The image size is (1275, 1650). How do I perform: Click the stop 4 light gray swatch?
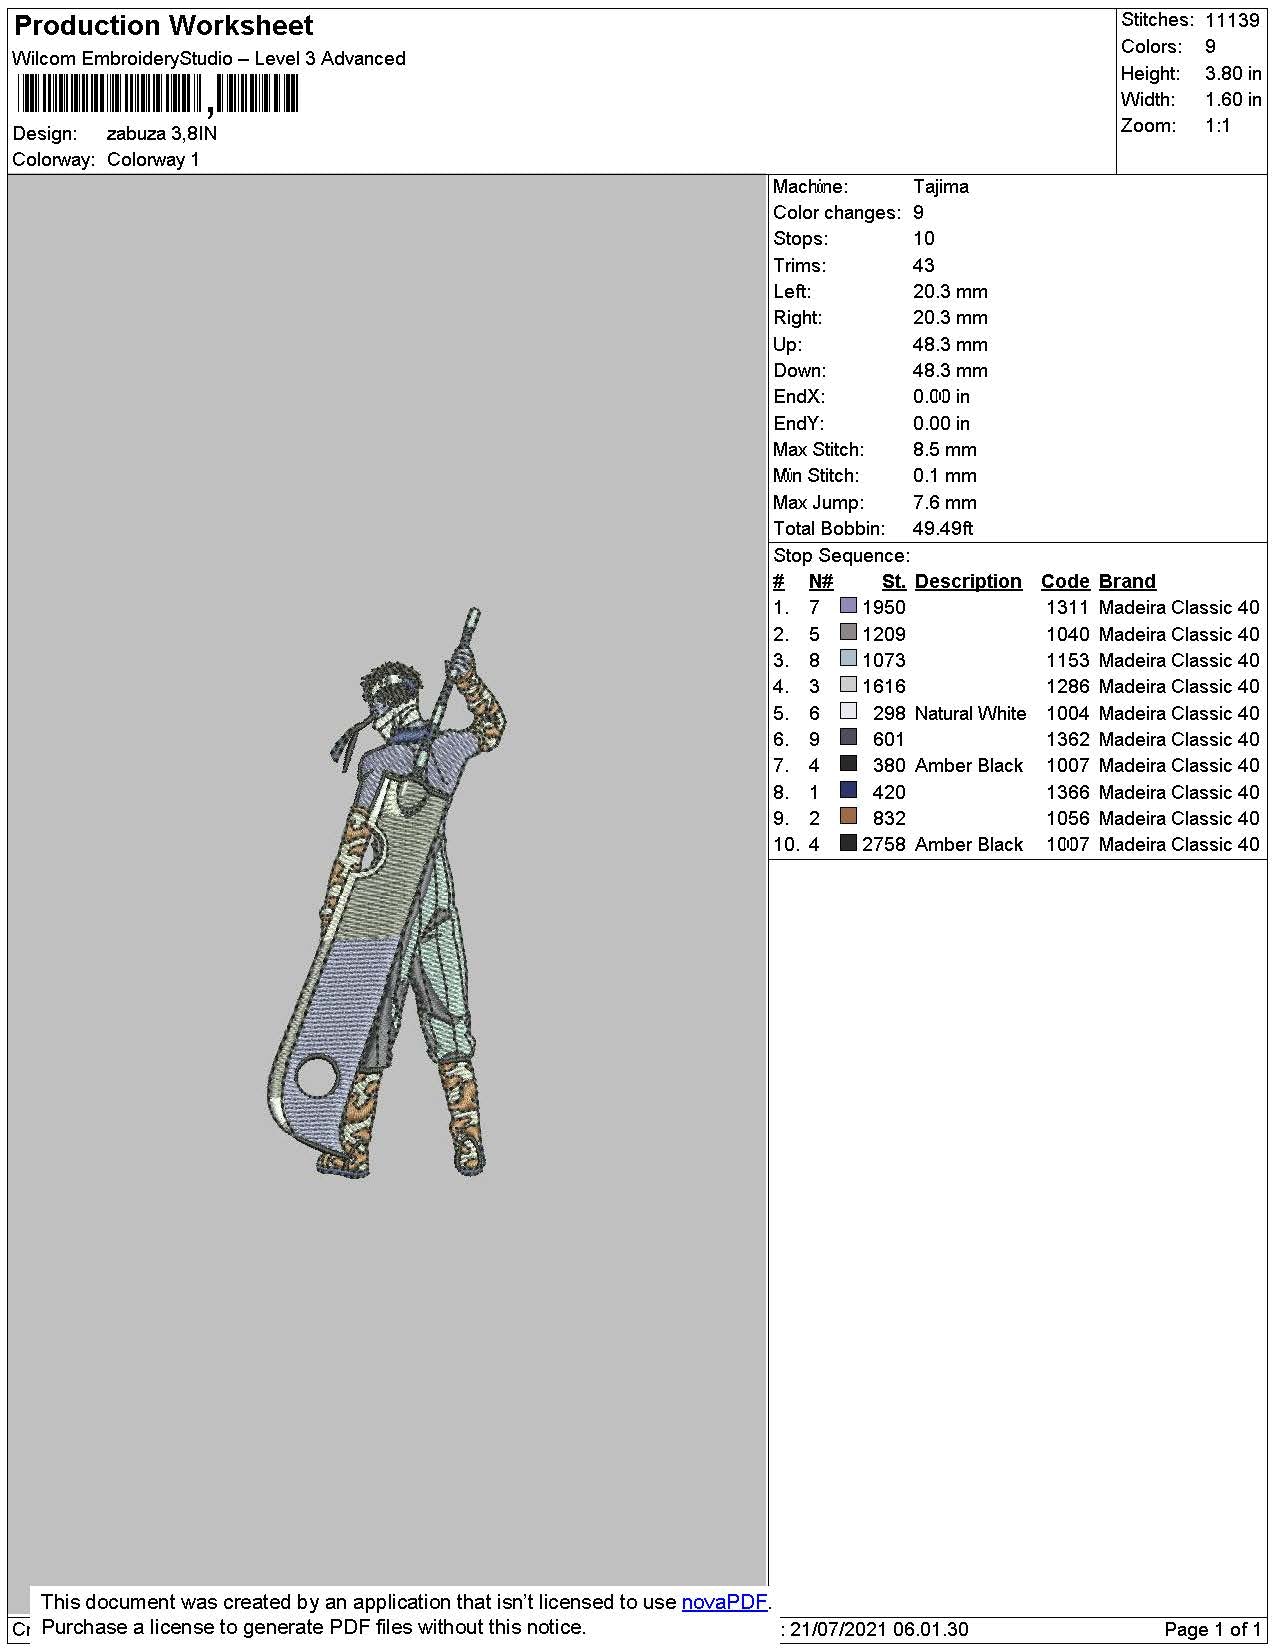tap(848, 685)
